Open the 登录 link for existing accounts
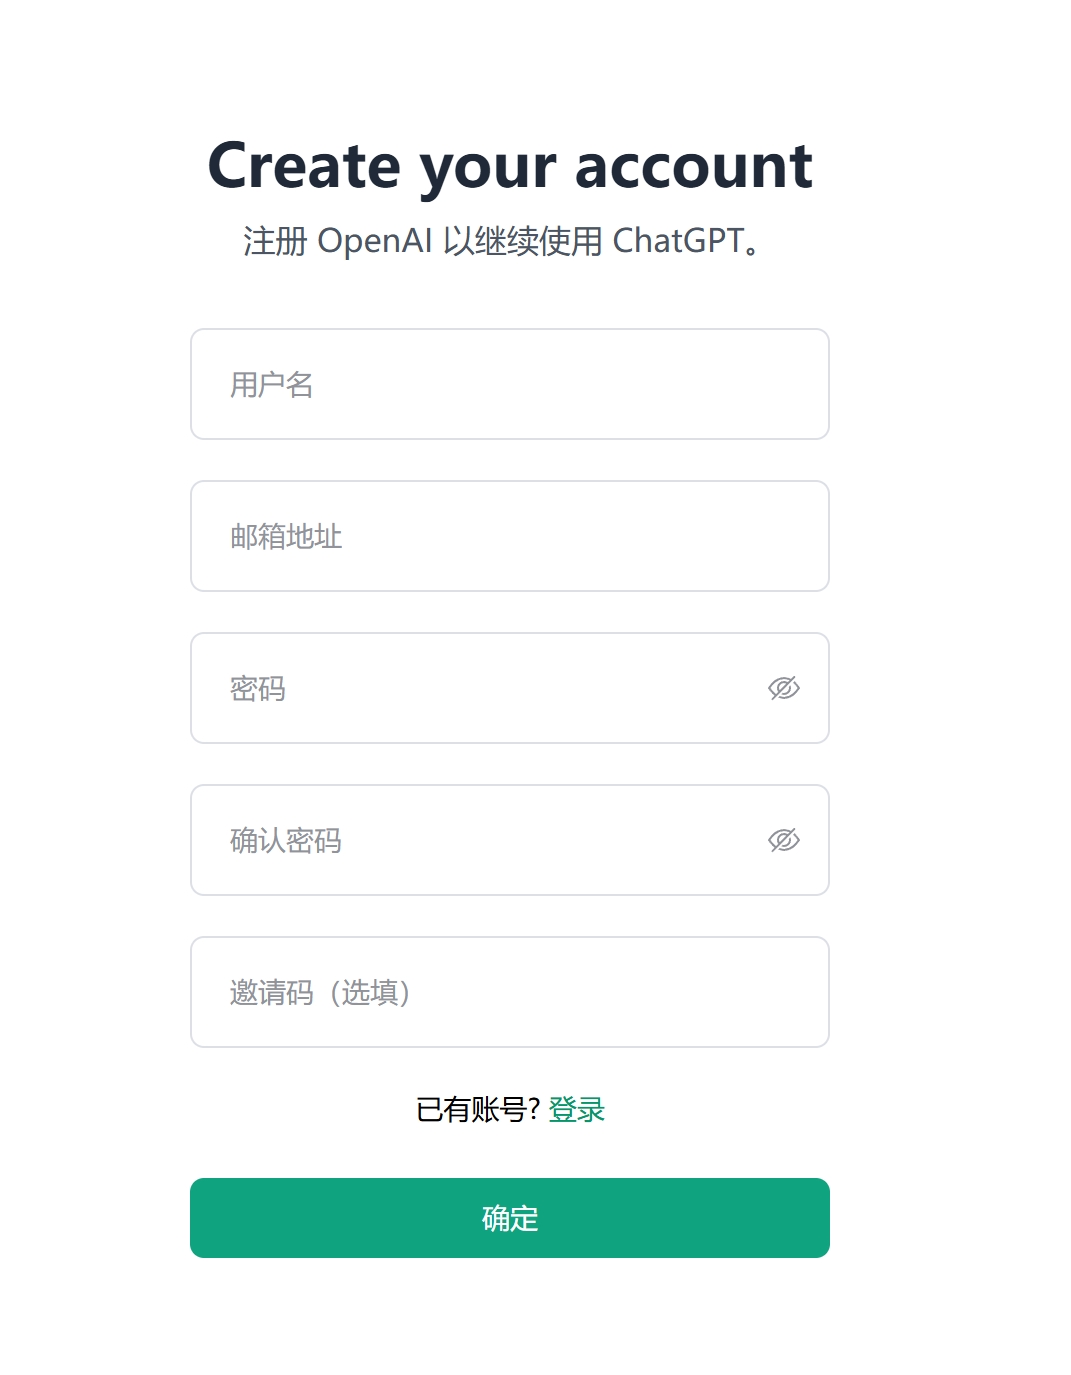The width and height of the screenshot is (1071, 1375). click(577, 1109)
